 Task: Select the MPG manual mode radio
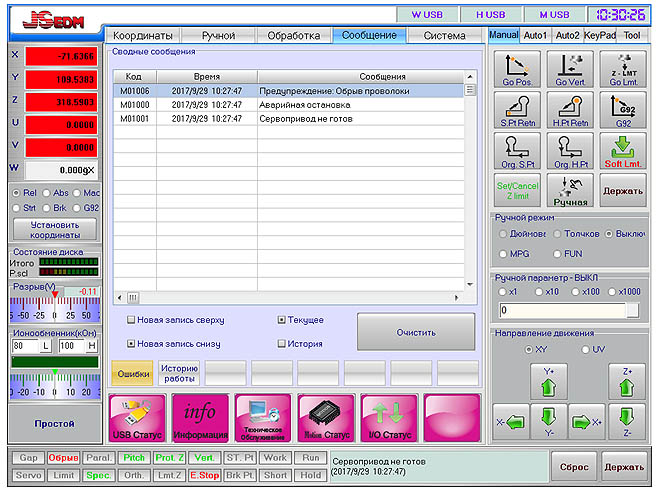click(503, 254)
